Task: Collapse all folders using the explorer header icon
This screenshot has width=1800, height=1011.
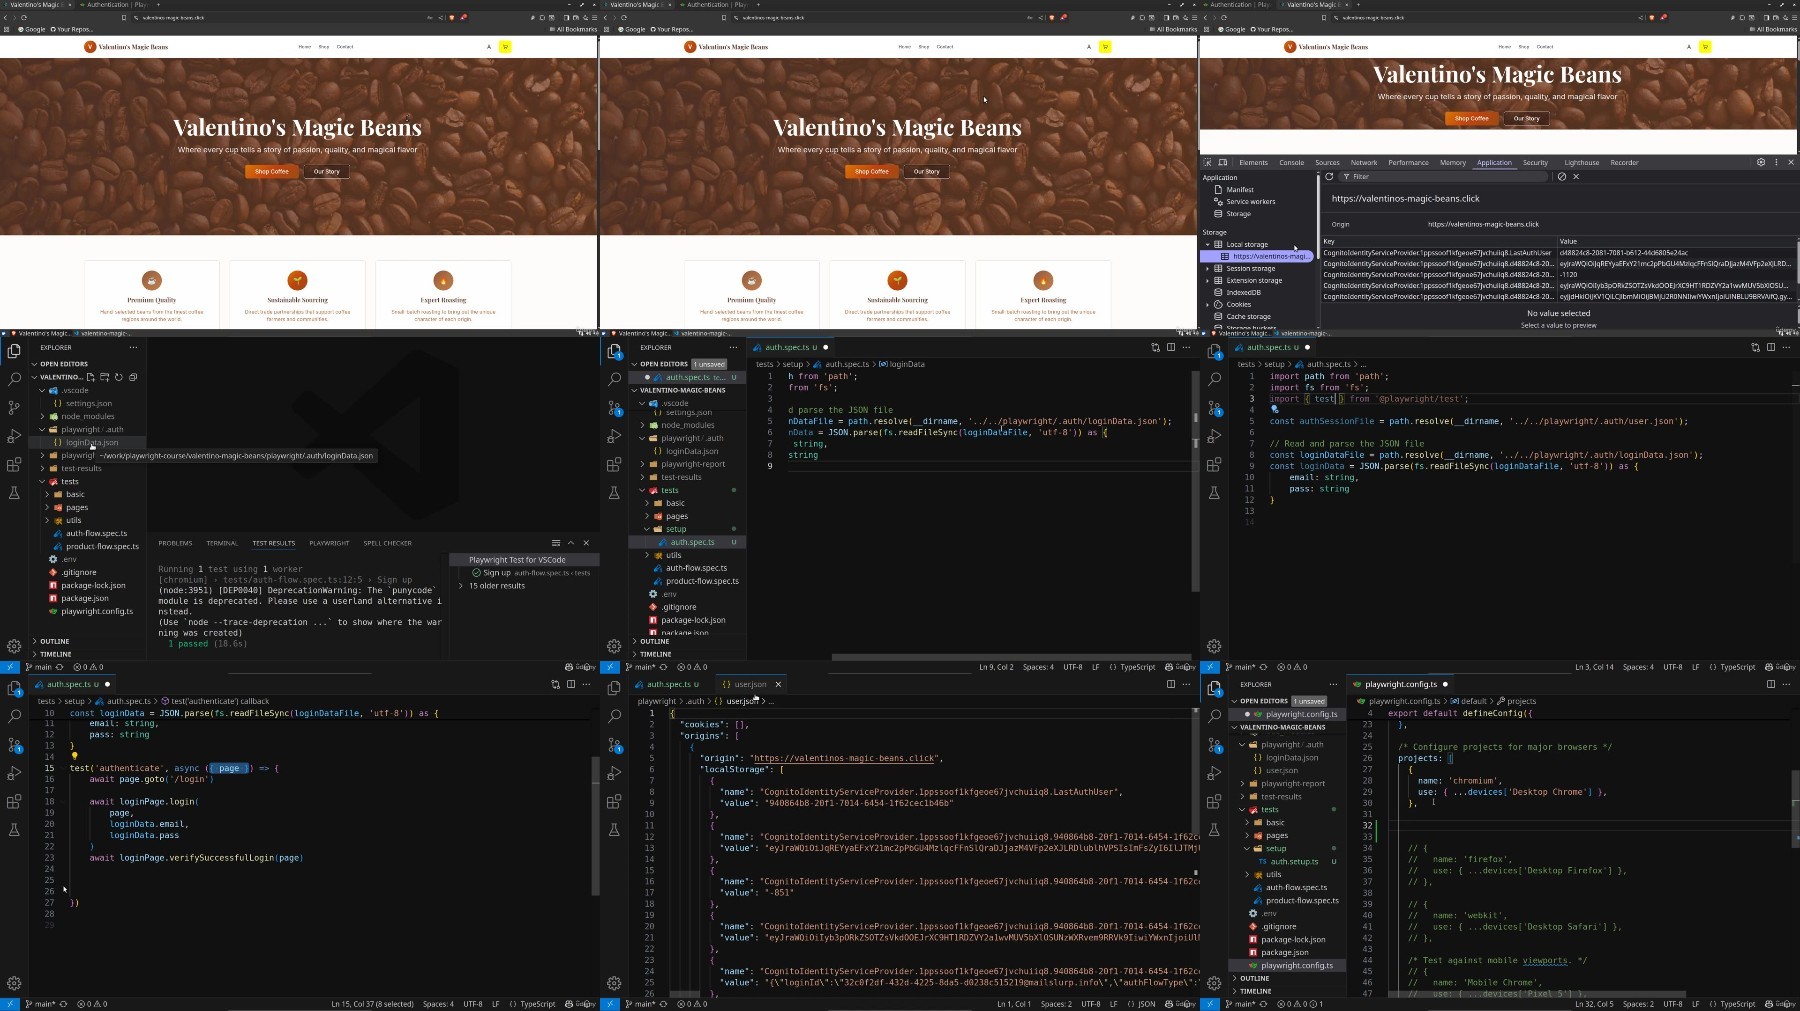Action: tap(133, 377)
